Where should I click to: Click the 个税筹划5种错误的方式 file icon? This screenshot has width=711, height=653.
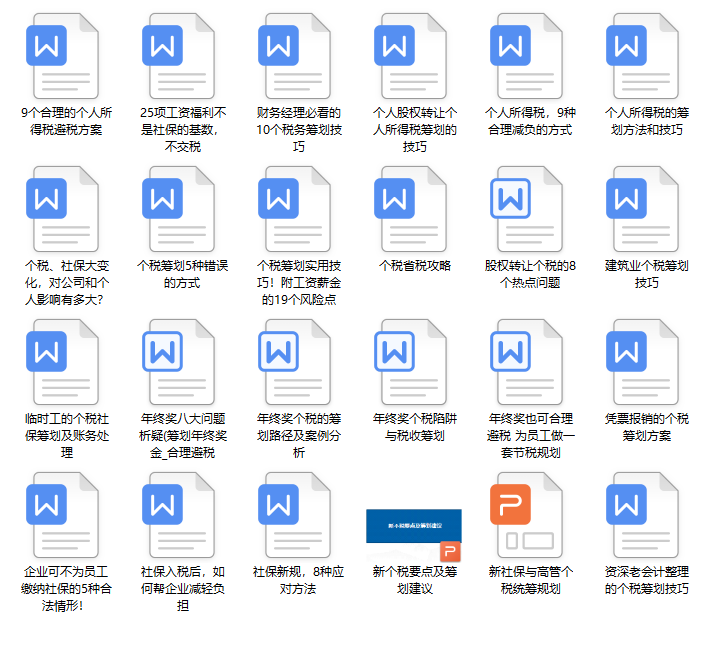pyautogui.click(x=179, y=209)
